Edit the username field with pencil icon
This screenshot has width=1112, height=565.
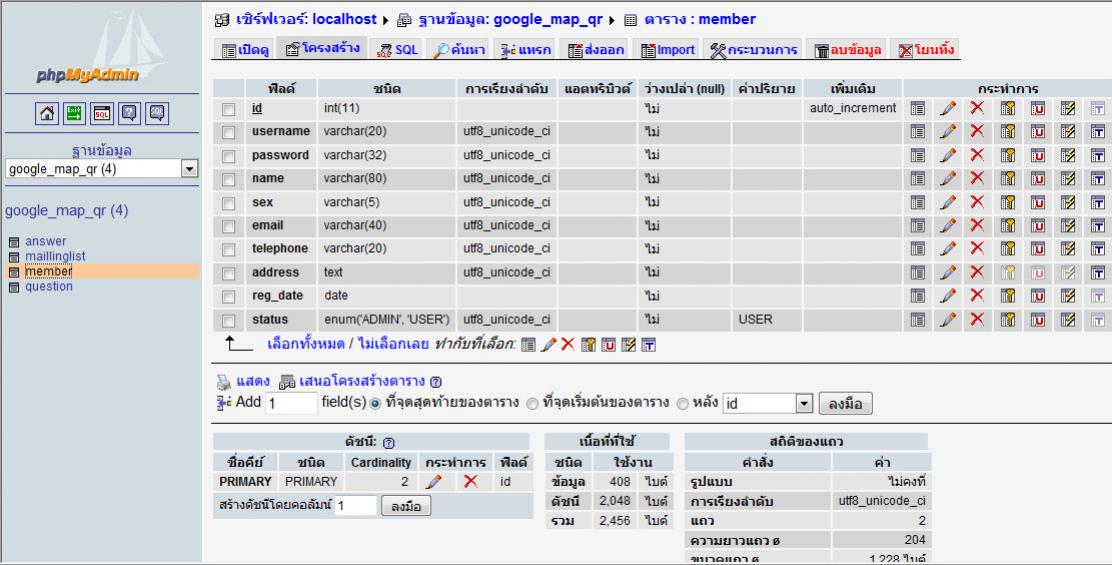tap(948, 132)
